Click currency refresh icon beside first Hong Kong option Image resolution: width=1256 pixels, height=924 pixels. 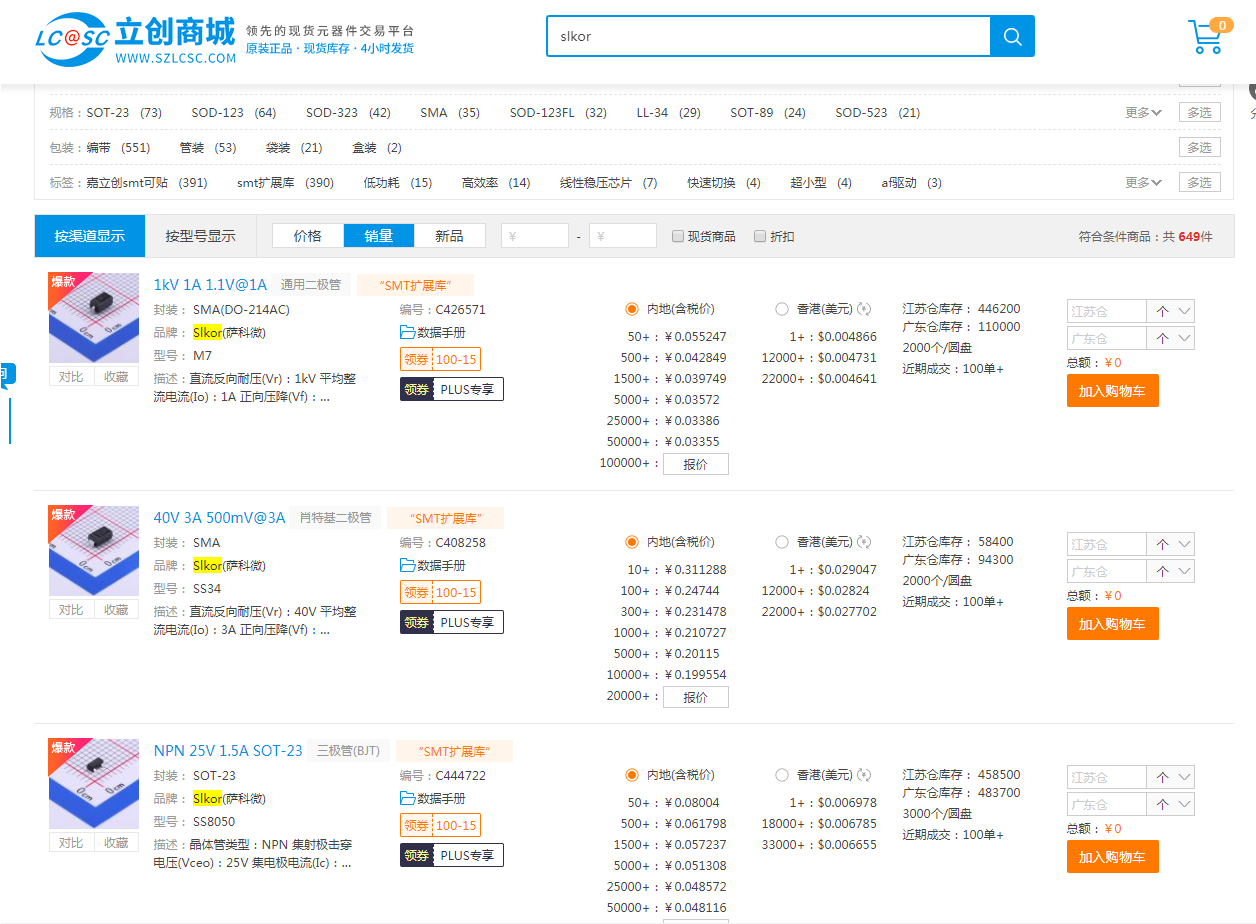point(864,310)
